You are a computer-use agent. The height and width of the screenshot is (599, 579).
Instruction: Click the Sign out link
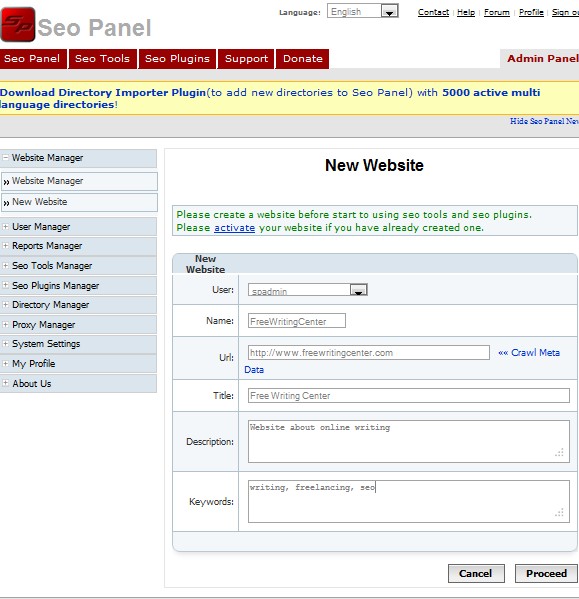point(565,12)
